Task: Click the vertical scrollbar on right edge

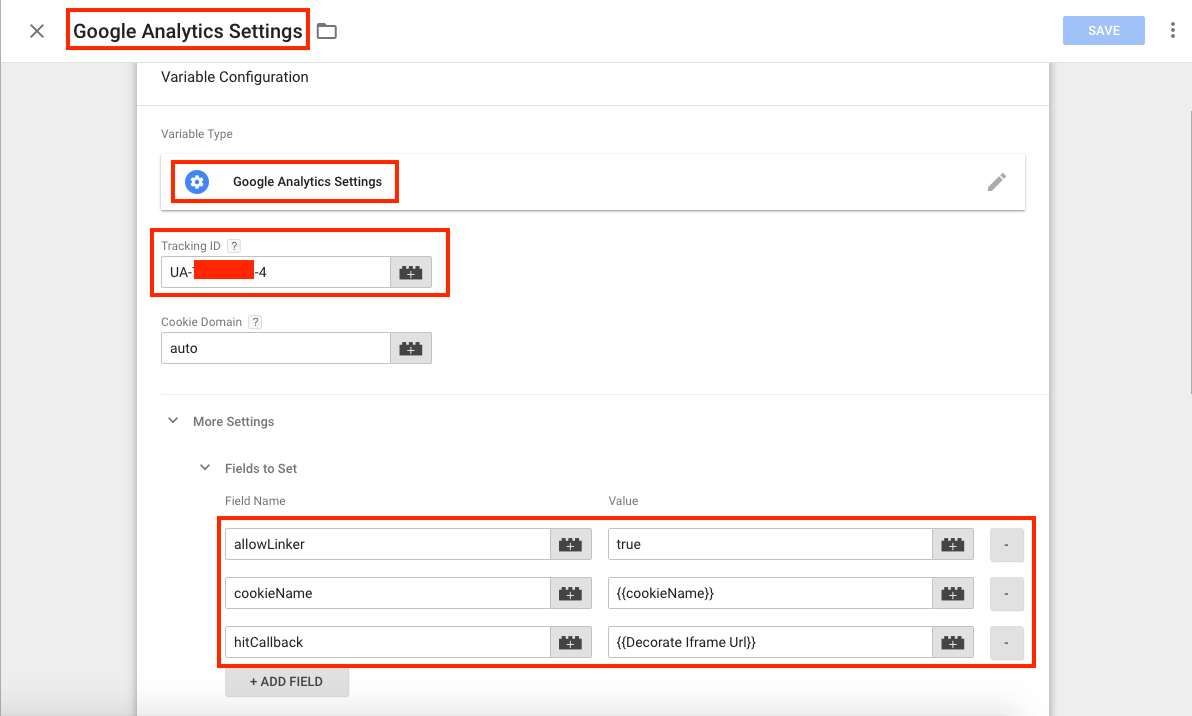Action: 1190,251
